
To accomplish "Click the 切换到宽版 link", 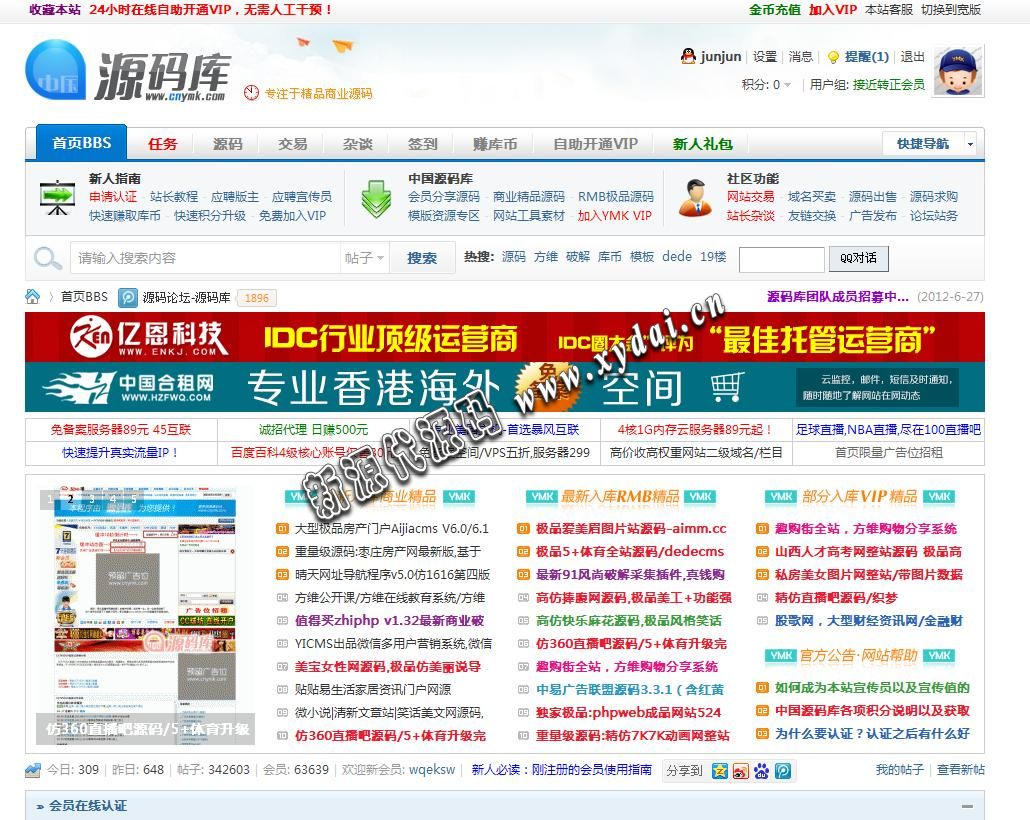I will tap(951, 10).
